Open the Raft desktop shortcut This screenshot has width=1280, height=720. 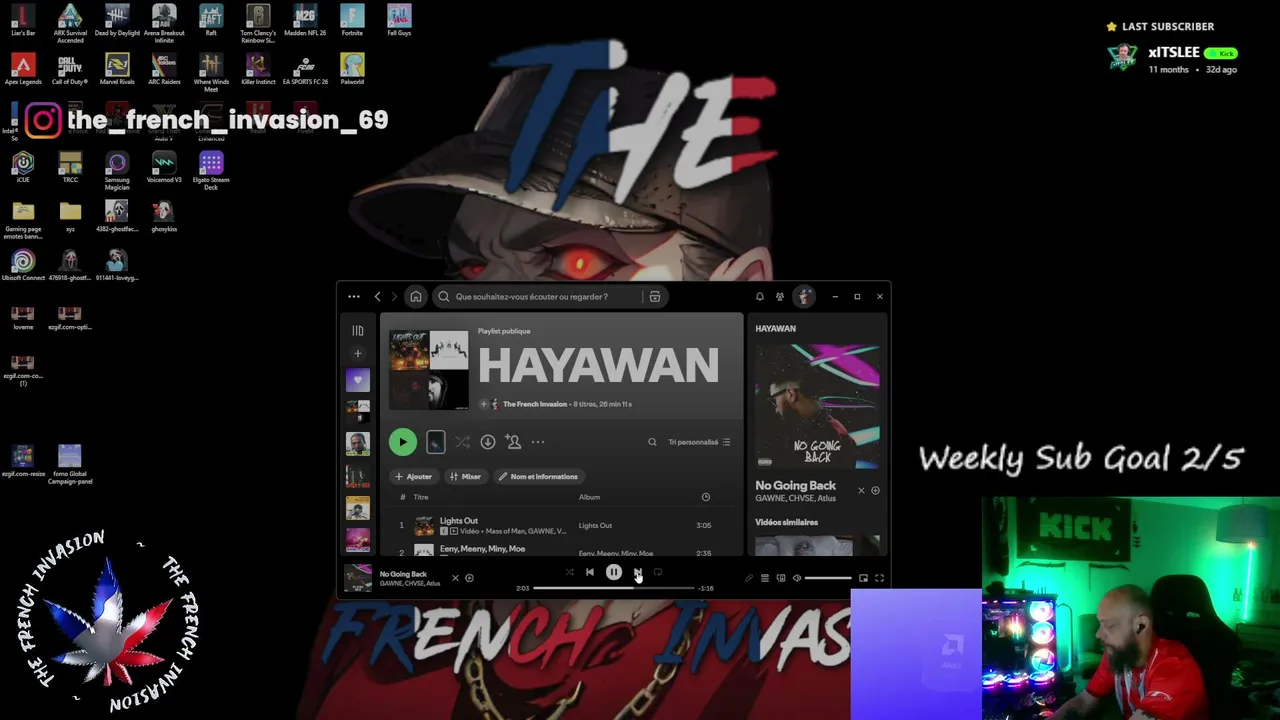pos(211,20)
